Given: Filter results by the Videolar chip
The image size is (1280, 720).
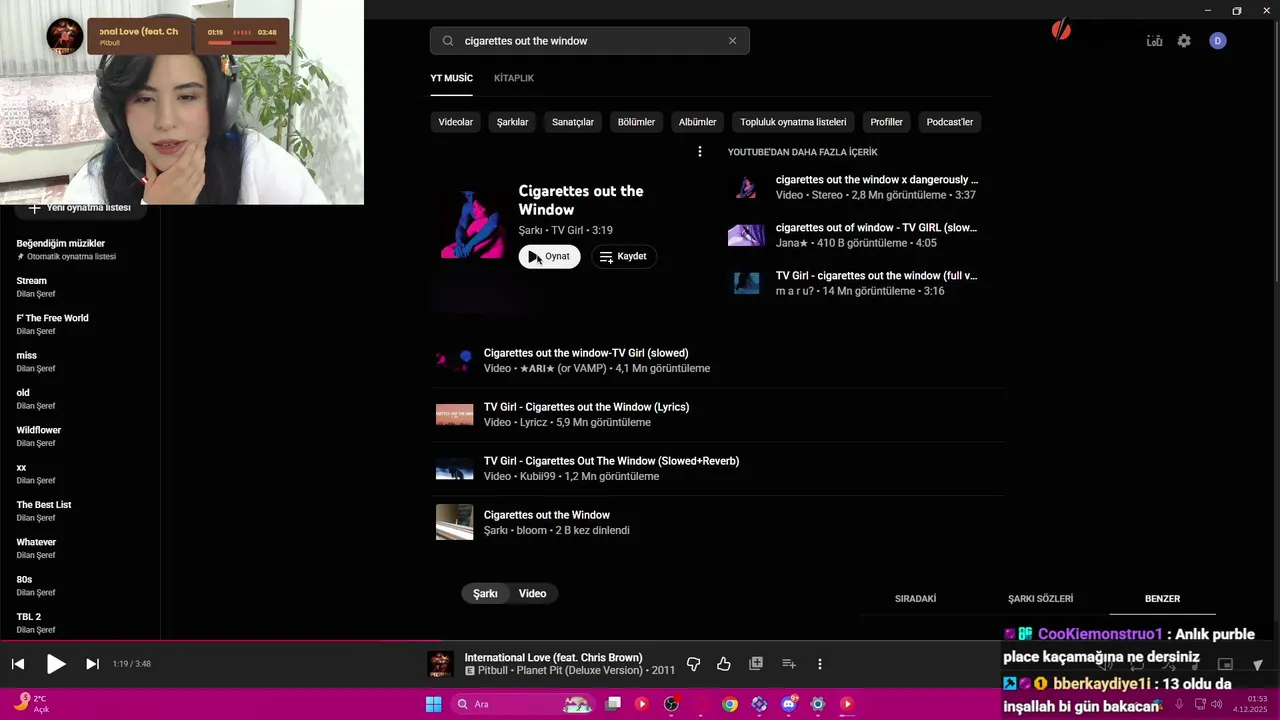Looking at the screenshot, I should click(456, 122).
